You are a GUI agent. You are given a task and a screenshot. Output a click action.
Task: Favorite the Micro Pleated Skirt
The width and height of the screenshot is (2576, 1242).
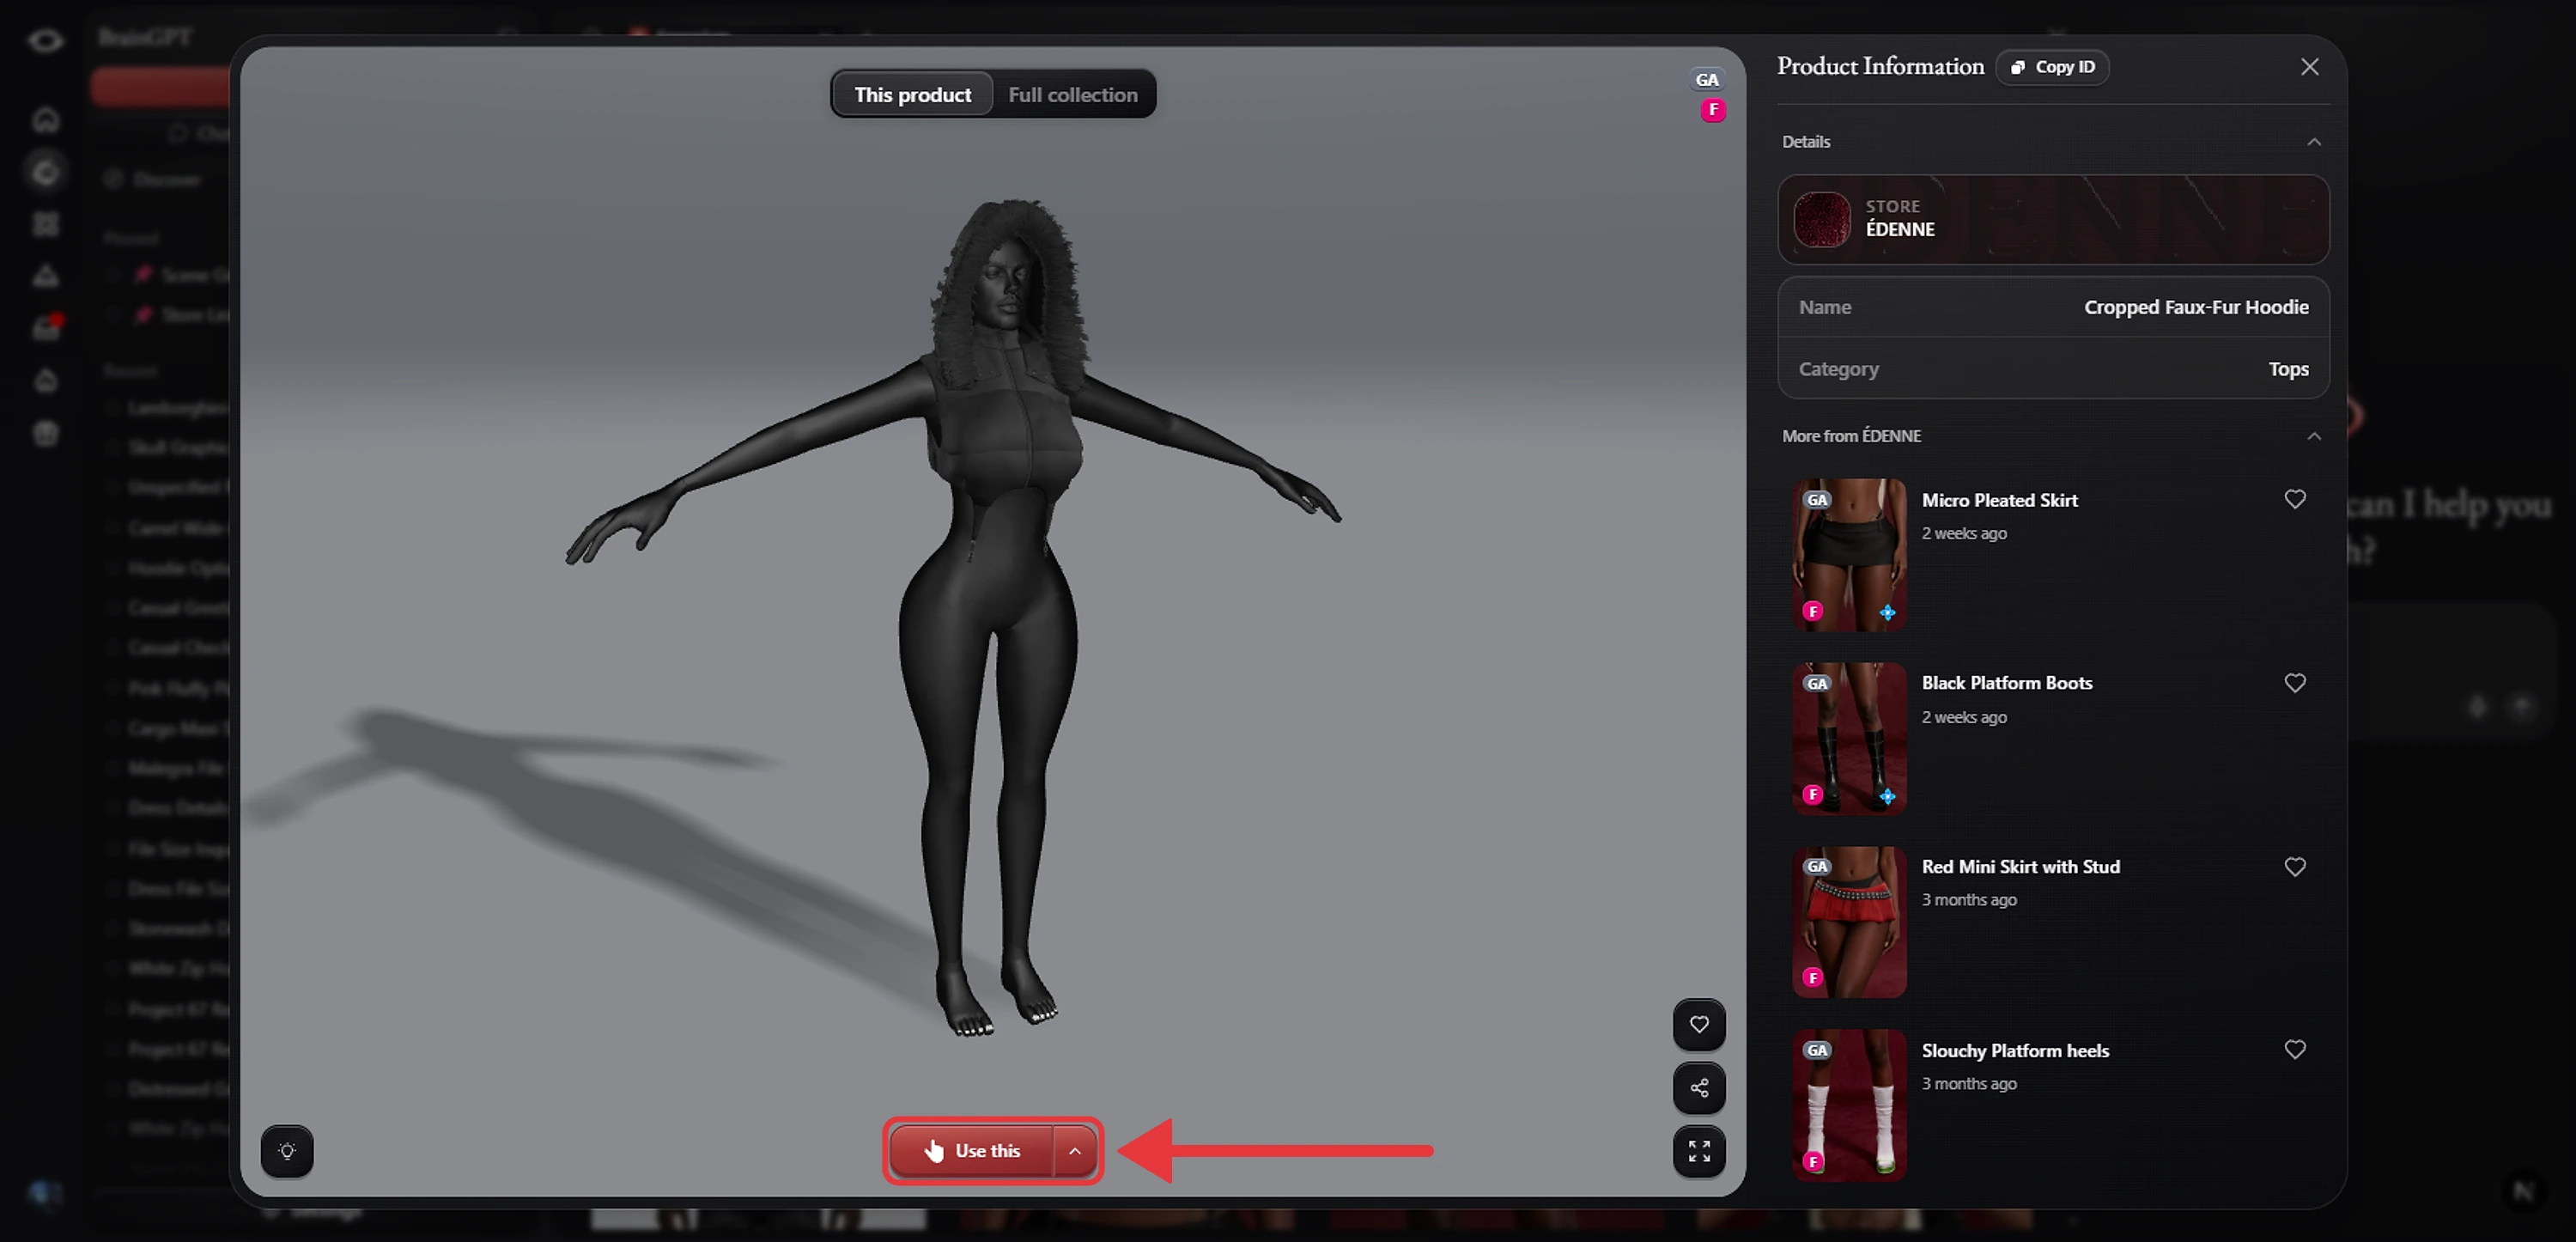(x=2294, y=499)
